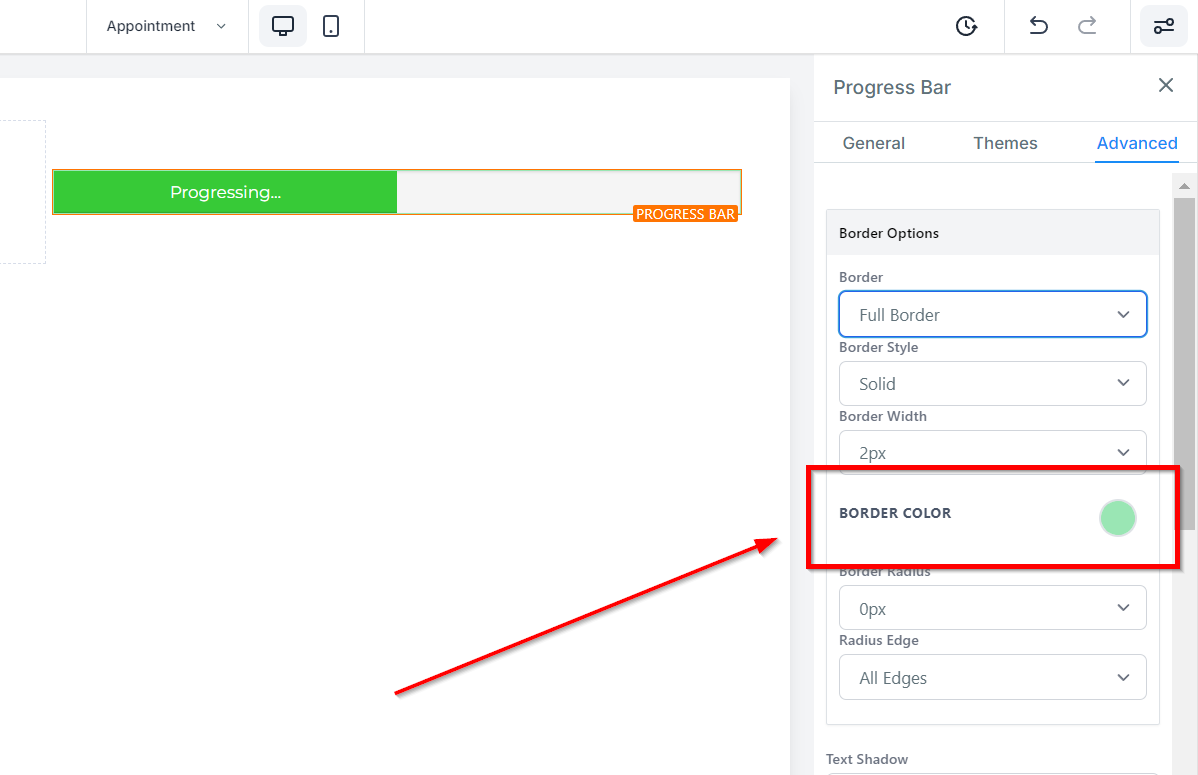1198x775 pixels.
Task: Expand the Radius Edge All Edges dropdown
Action: point(992,677)
